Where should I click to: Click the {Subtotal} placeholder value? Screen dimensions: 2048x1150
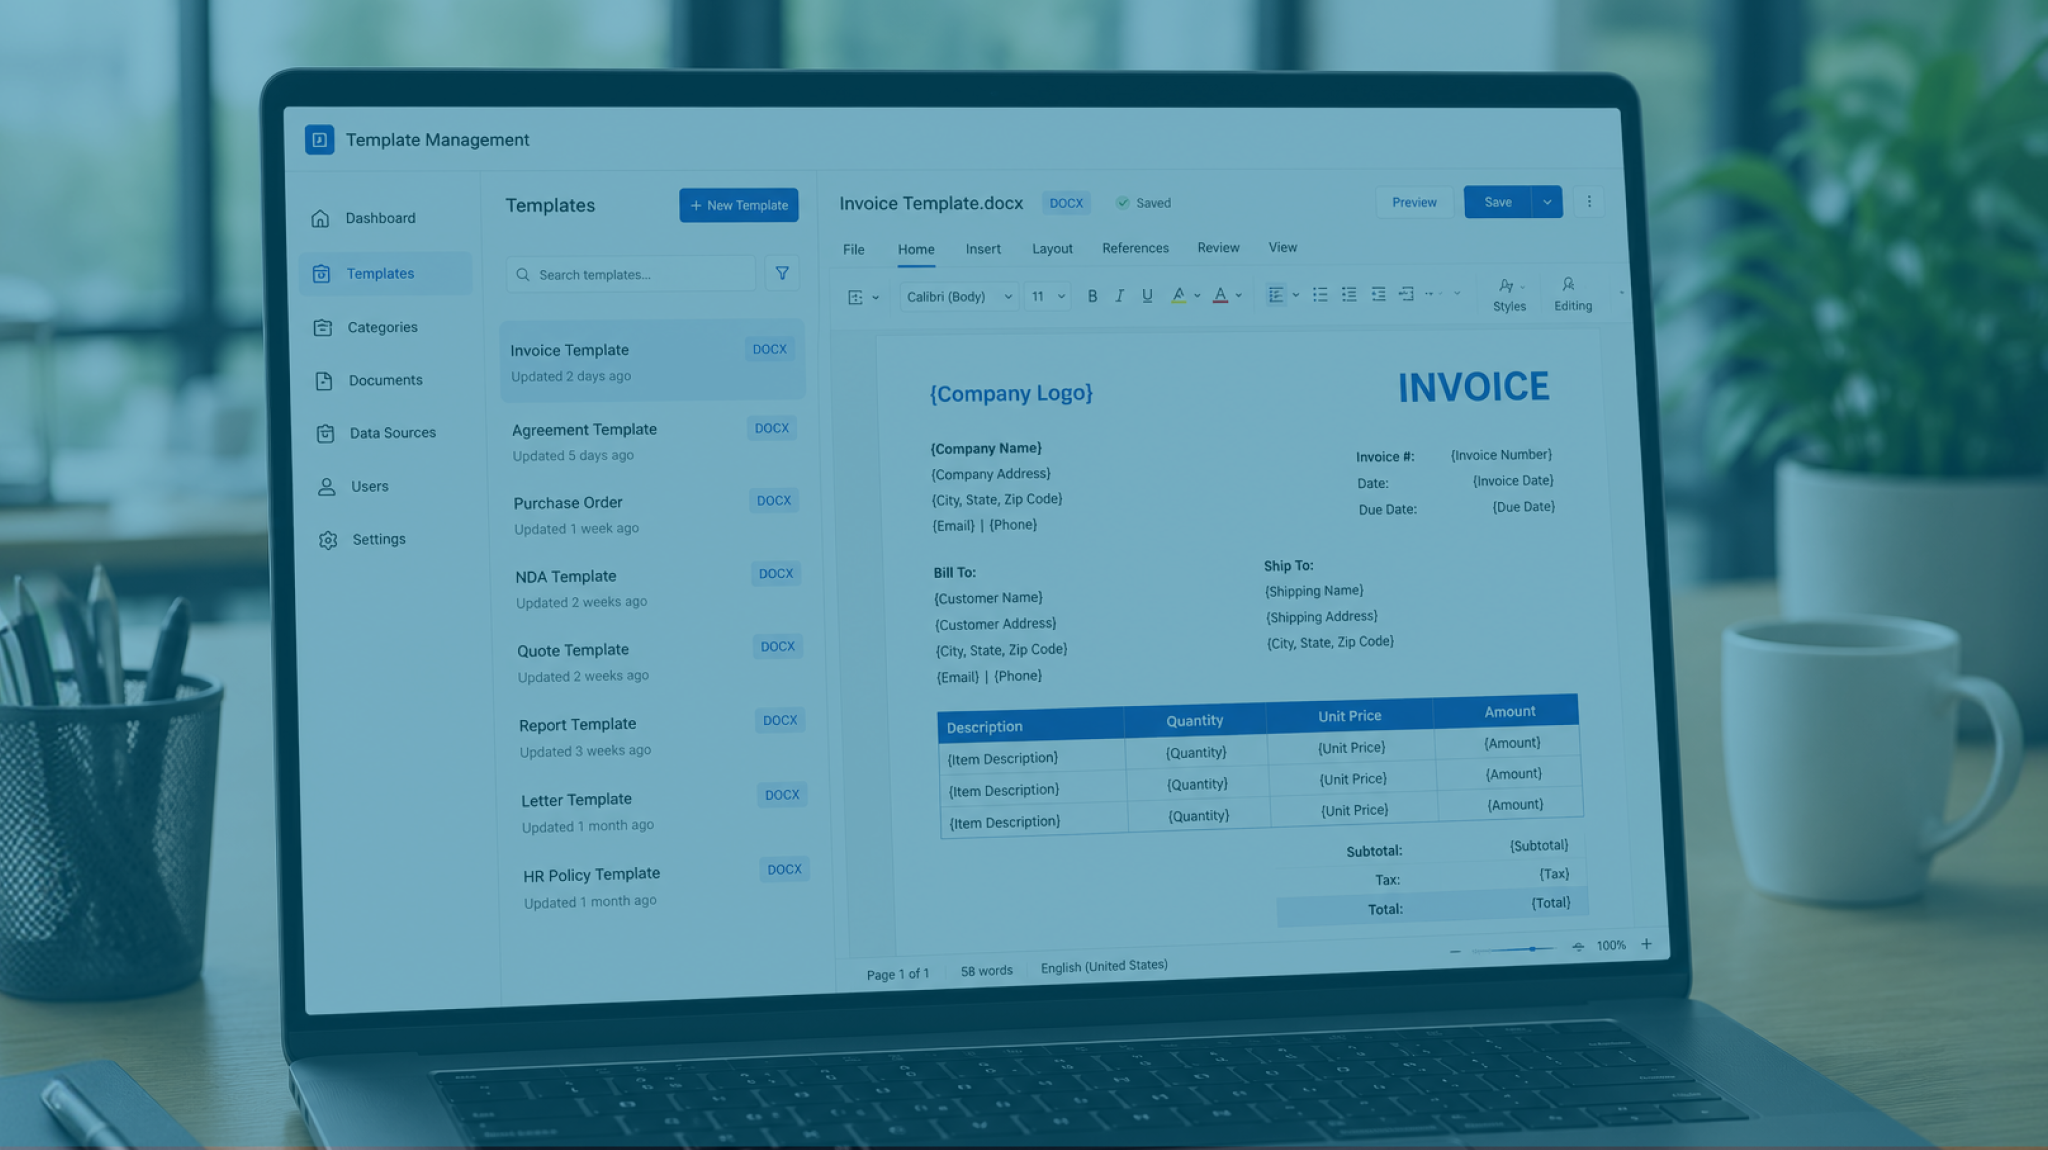(x=1539, y=846)
